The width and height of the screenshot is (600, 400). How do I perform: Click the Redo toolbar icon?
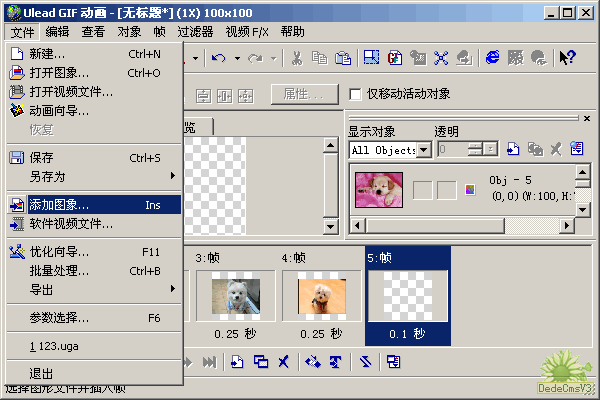(255, 58)
